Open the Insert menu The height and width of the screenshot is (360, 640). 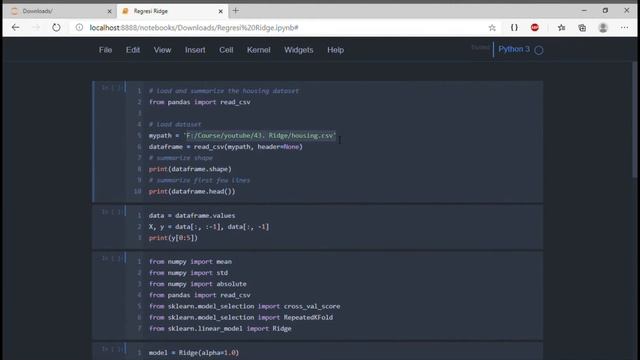[x=195, y=50]
